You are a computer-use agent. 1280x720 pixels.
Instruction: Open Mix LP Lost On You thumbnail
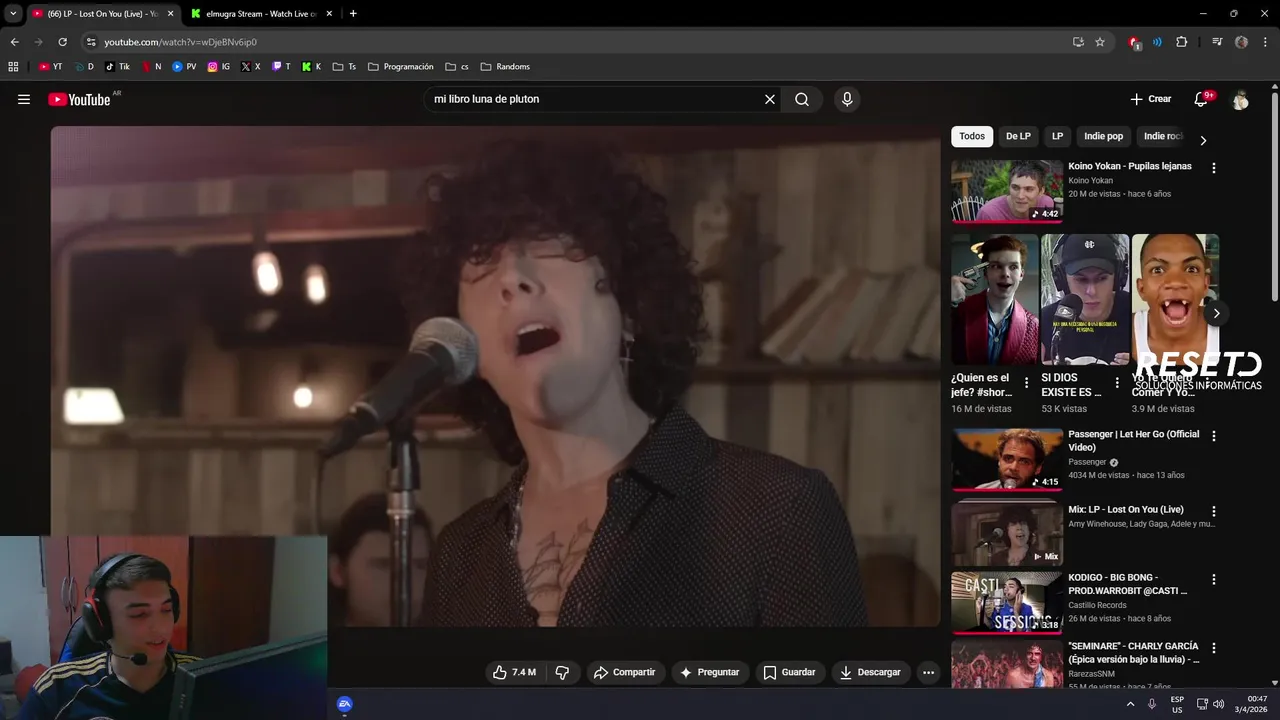(x=1007, y=534)
